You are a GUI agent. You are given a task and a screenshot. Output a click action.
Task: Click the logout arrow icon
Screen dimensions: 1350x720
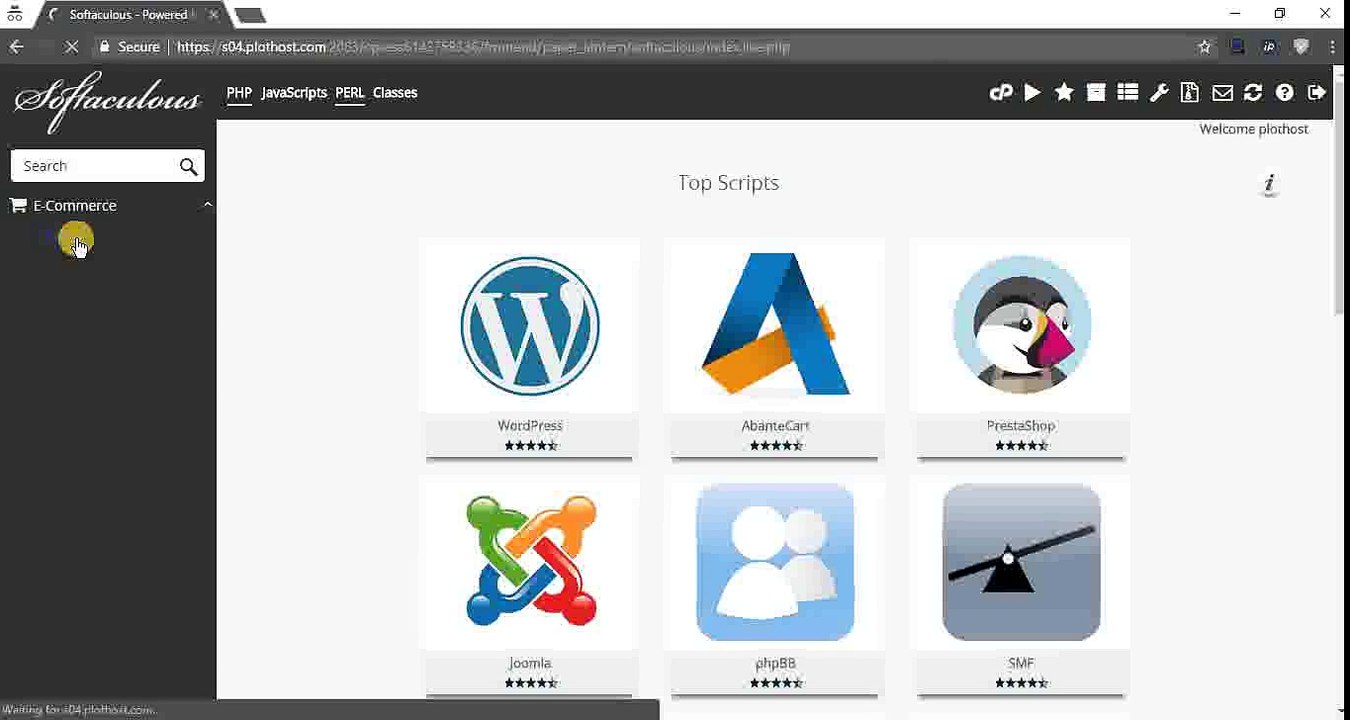coord(1317,92)
